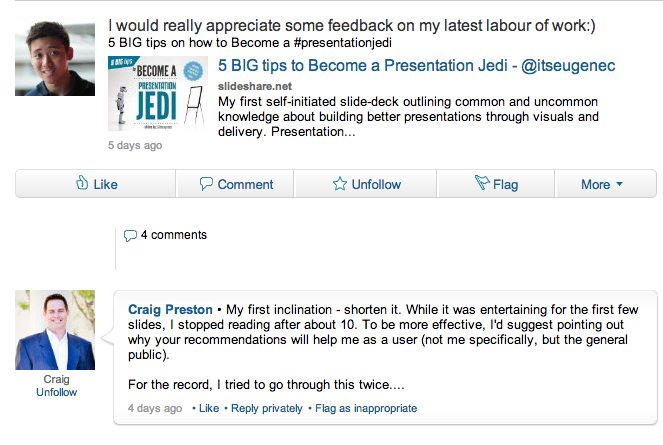663x445 pixels.
Task: Click Reply privately on the comment
Action: point(265,408)
